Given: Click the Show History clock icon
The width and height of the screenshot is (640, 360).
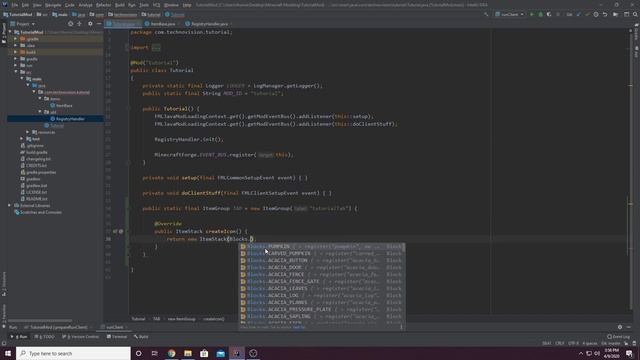Looking at the screenshot, I should tap(596, 14).
